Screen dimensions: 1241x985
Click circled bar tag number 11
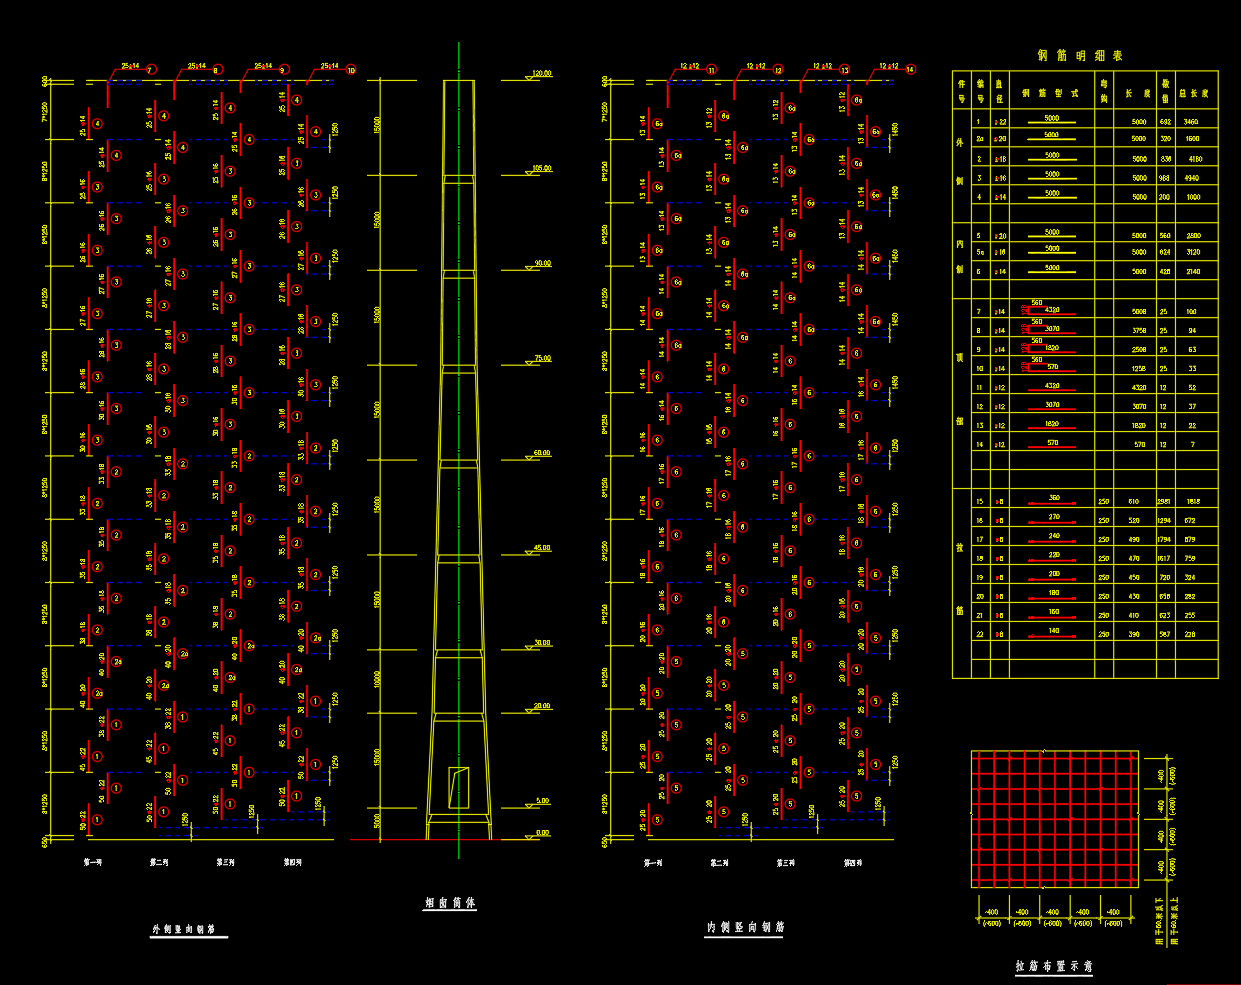[x=711, y=70]
